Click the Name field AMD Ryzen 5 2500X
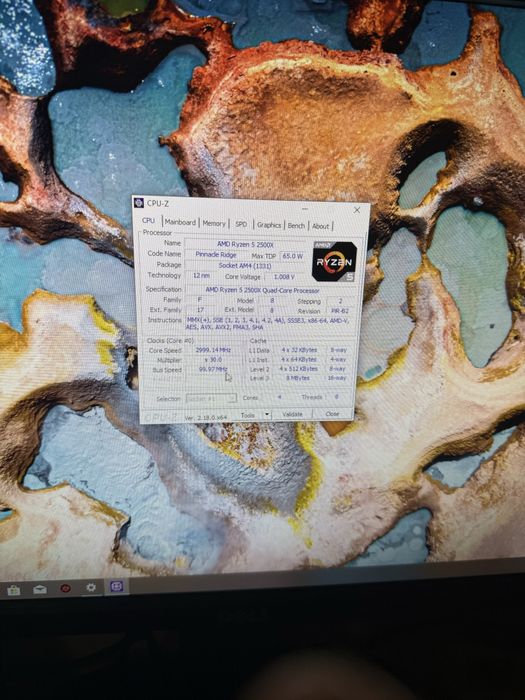 [245, 244]
